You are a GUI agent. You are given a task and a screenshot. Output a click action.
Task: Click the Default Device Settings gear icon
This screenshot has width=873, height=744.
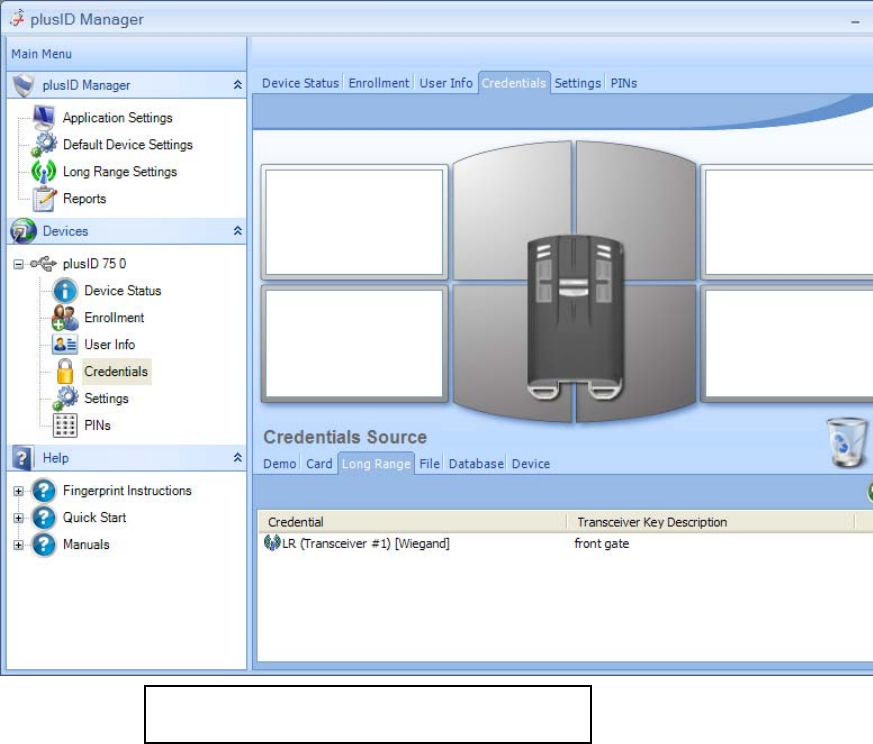[43, 144]
